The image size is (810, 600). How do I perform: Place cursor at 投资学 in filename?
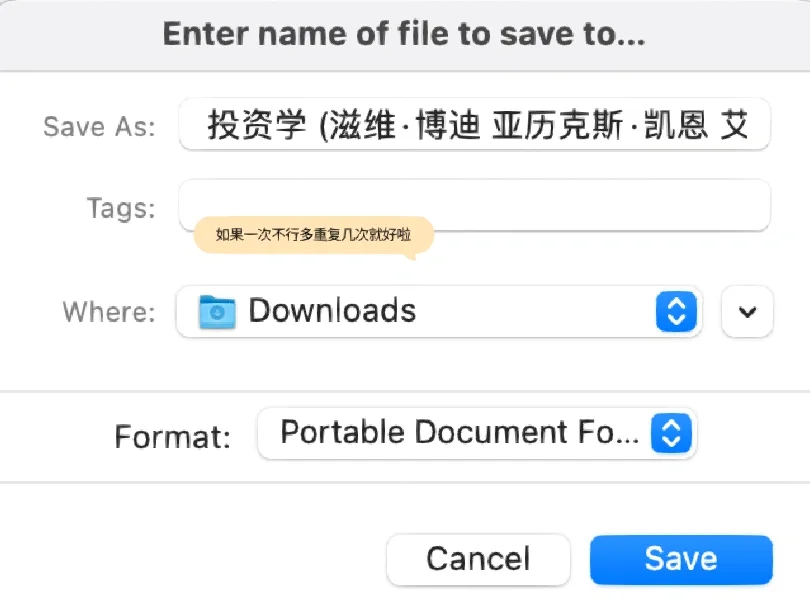[256, 125]
